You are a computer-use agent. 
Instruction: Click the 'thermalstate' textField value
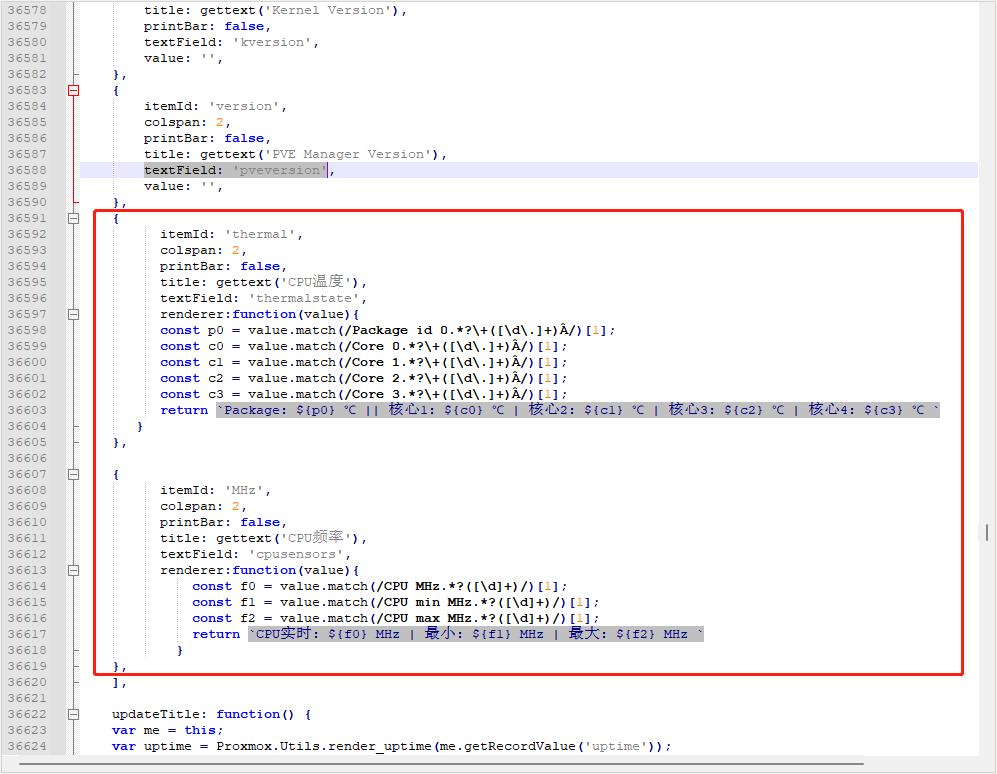pyautogui.click(x=304, y=298)
